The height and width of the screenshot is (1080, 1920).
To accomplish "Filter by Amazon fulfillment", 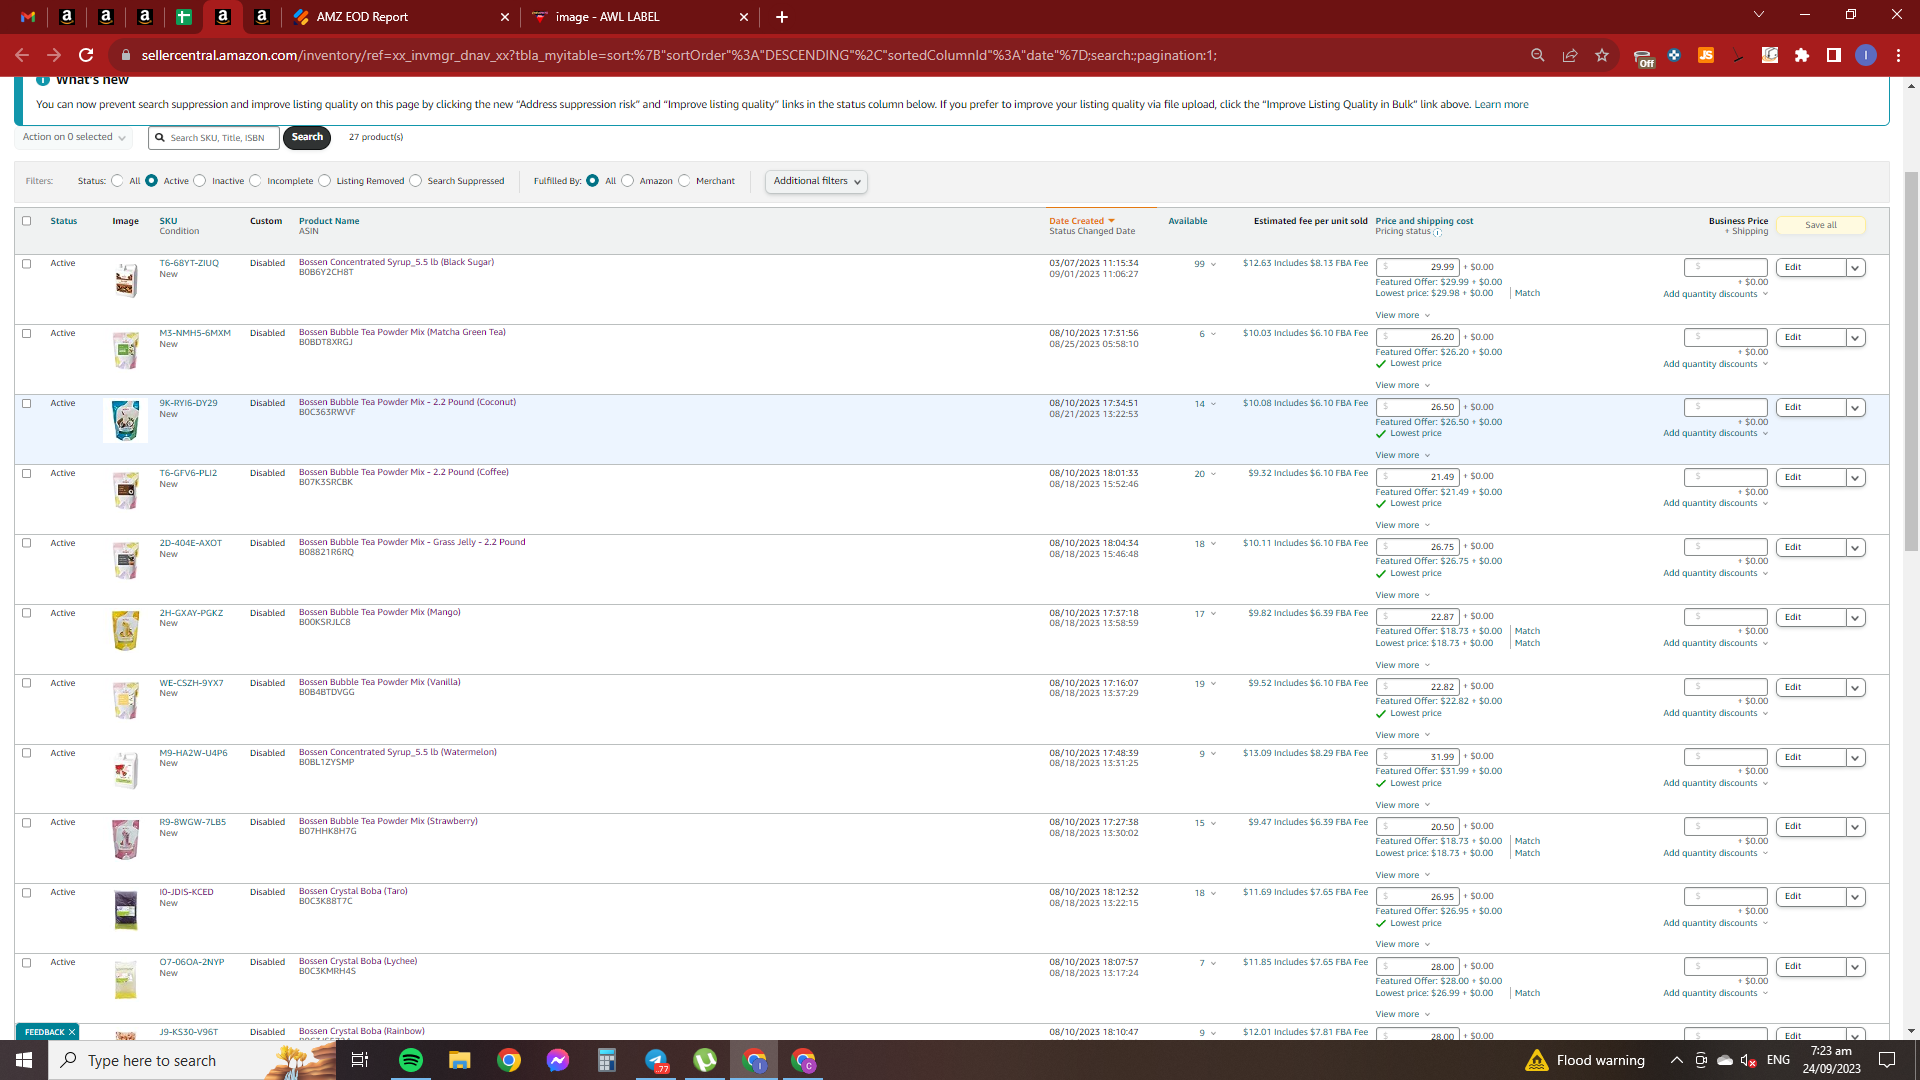I will [627, 181].
